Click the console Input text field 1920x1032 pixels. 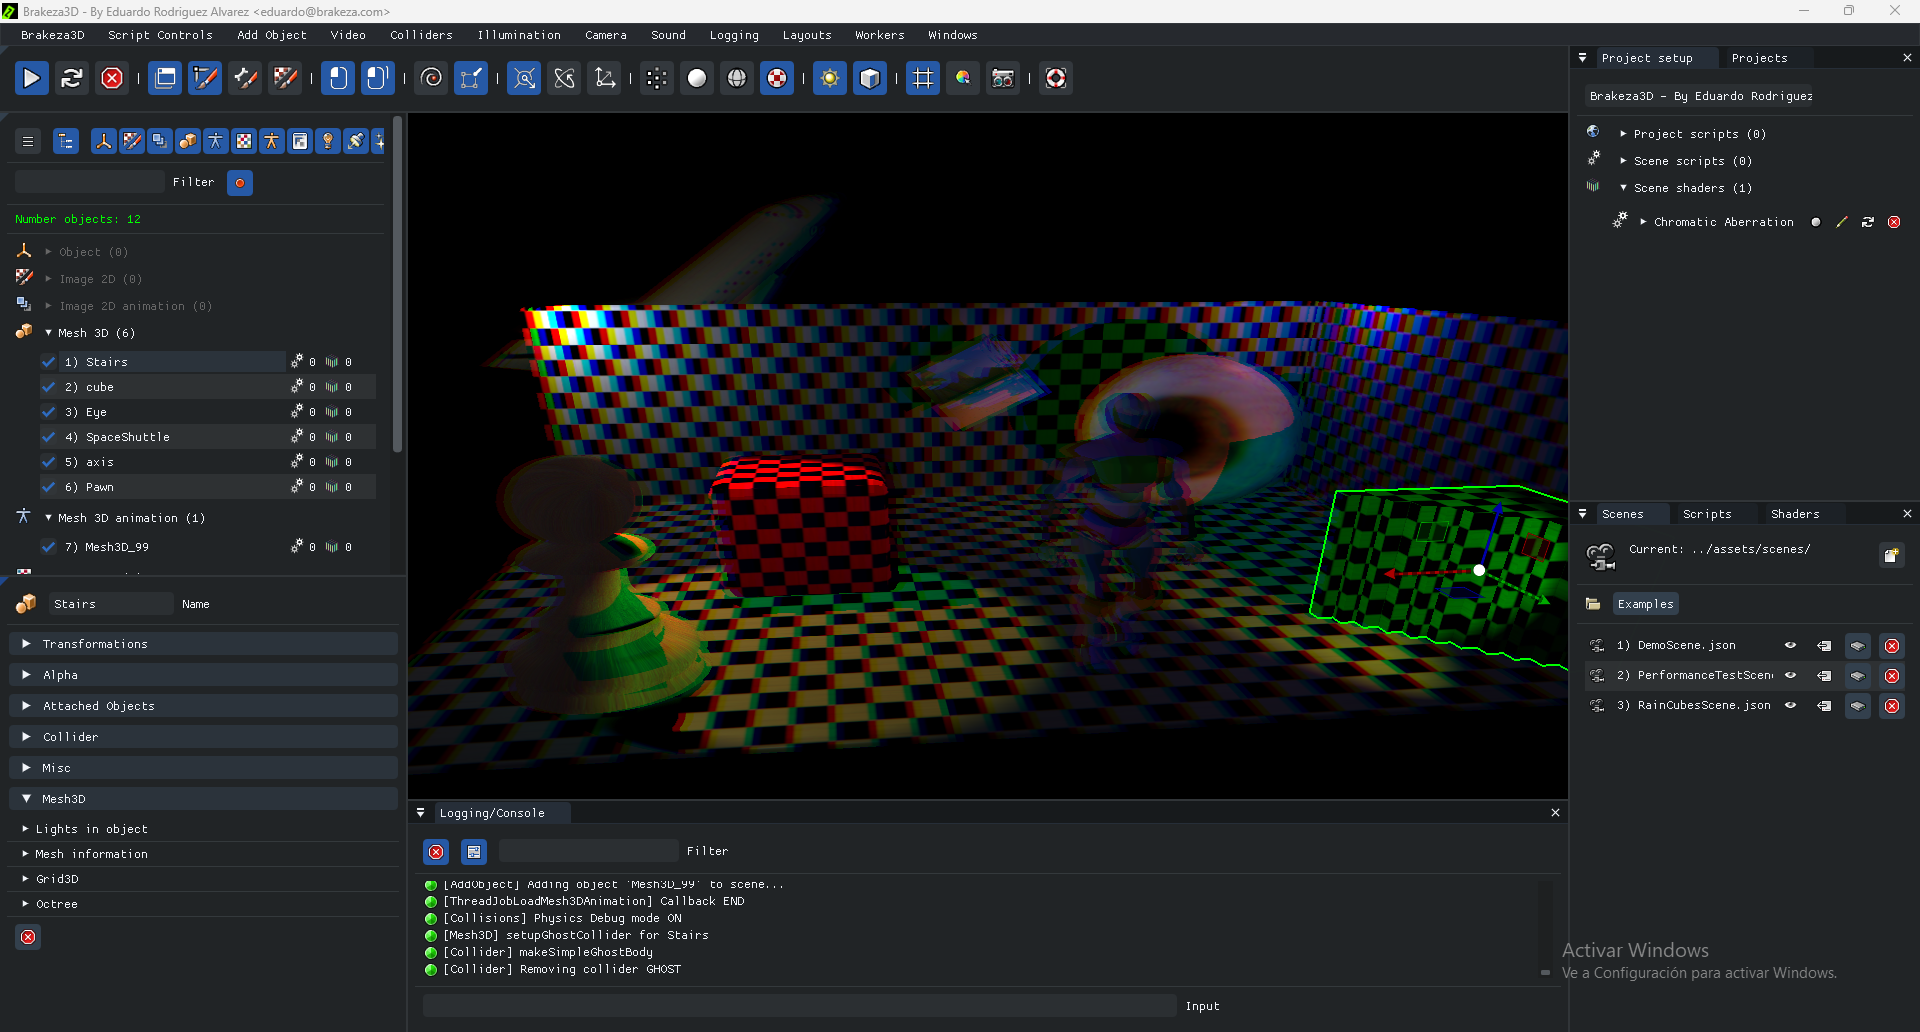(x=799, y=1006)
